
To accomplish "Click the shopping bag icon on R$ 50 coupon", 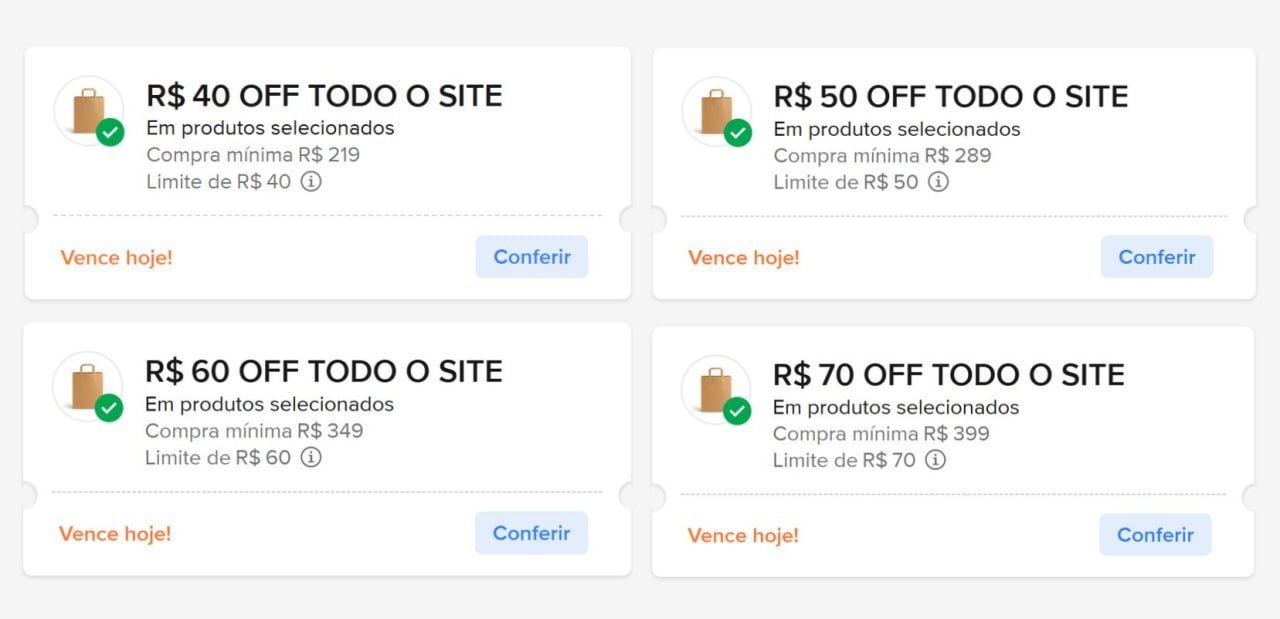I will tap(716, 111).
